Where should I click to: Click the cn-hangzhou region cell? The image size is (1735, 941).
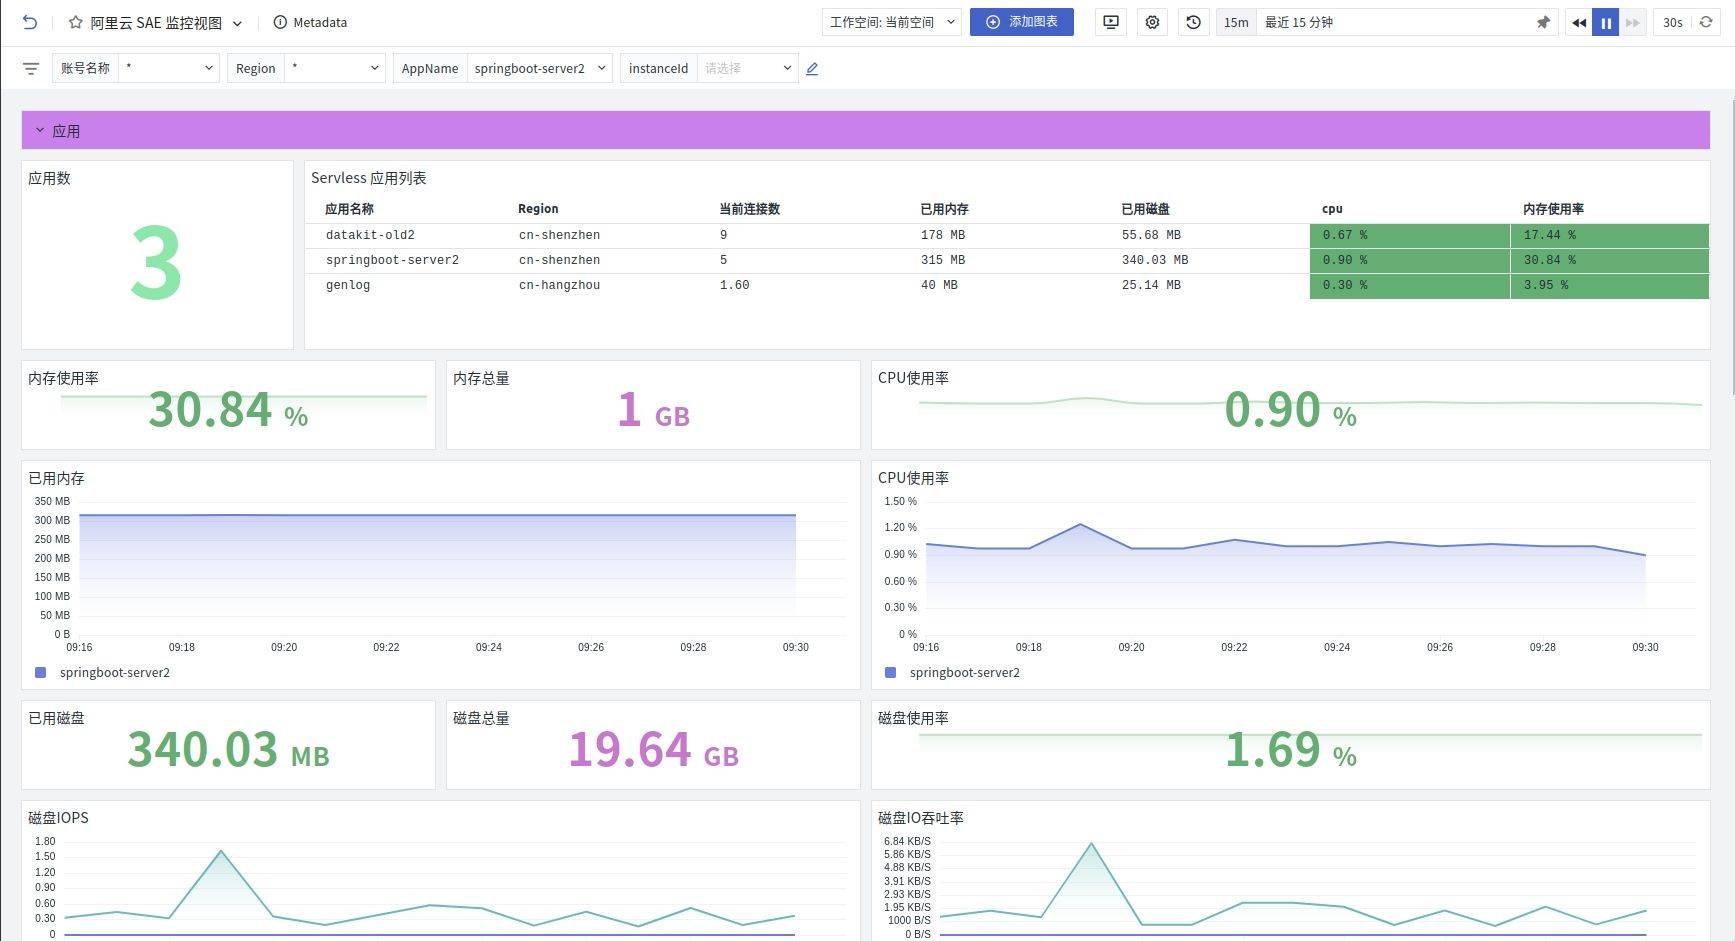[x=559, y=285]
